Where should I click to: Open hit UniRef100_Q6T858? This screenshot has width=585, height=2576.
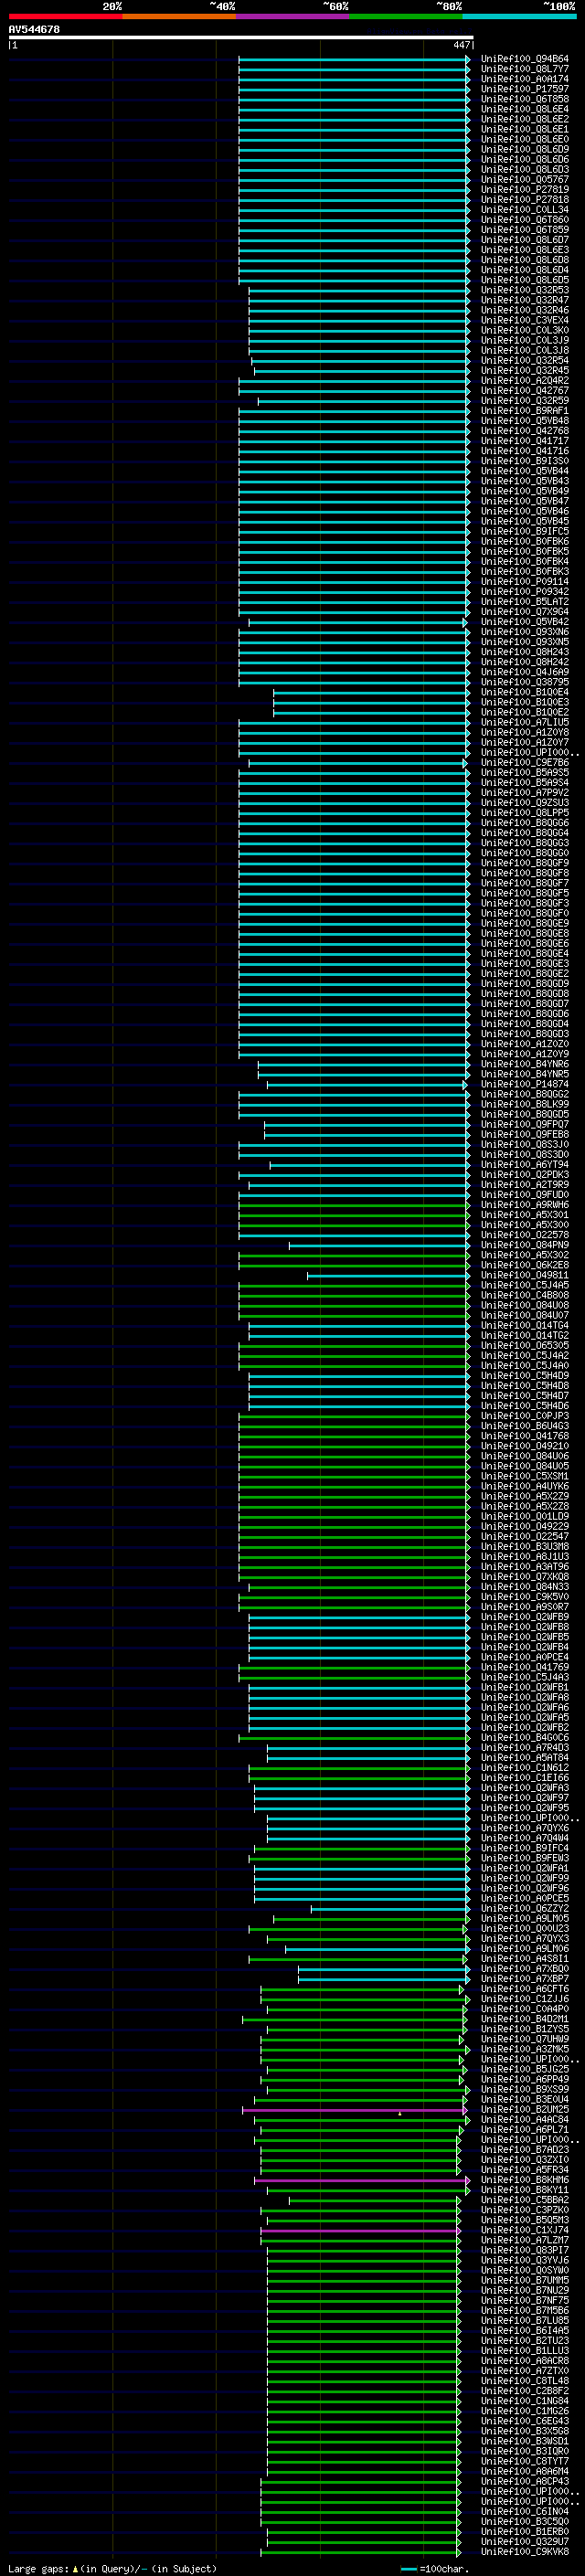[524, 99]
